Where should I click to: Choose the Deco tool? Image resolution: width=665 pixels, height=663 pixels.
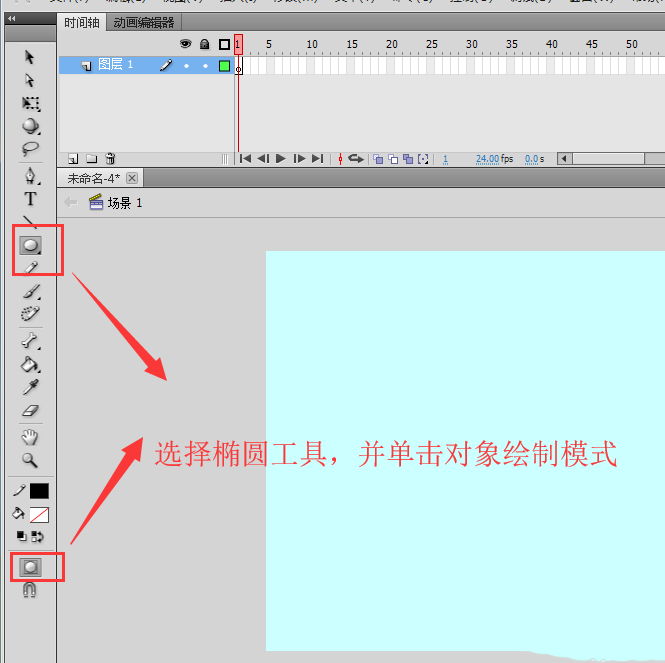30,313
